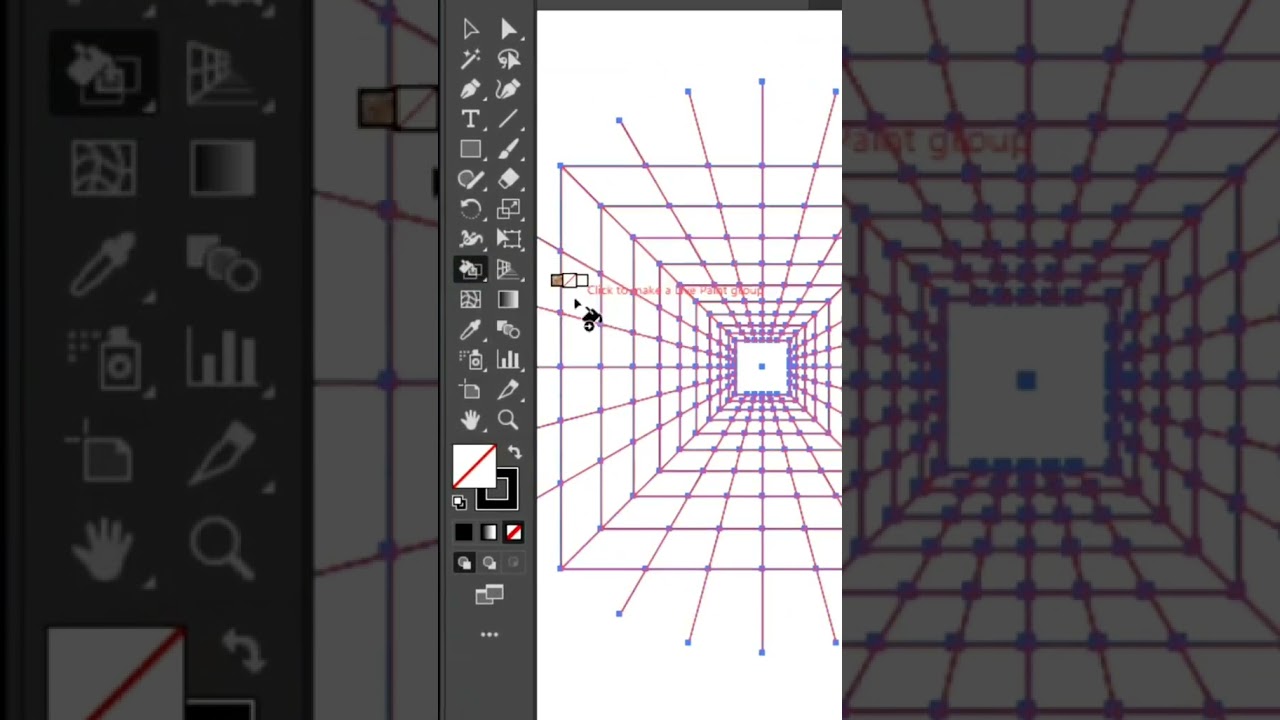1280x720 pixels.
Task: Pick the Blend tool
Action: 508,330
